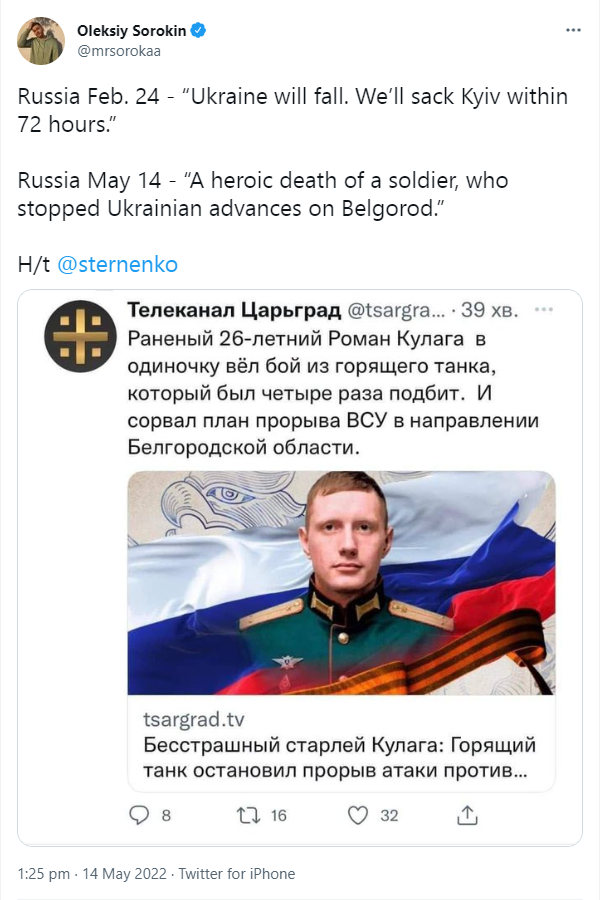Click the Oleksiy Sorokin display name

pyautogui.click(x=131, y=30)
